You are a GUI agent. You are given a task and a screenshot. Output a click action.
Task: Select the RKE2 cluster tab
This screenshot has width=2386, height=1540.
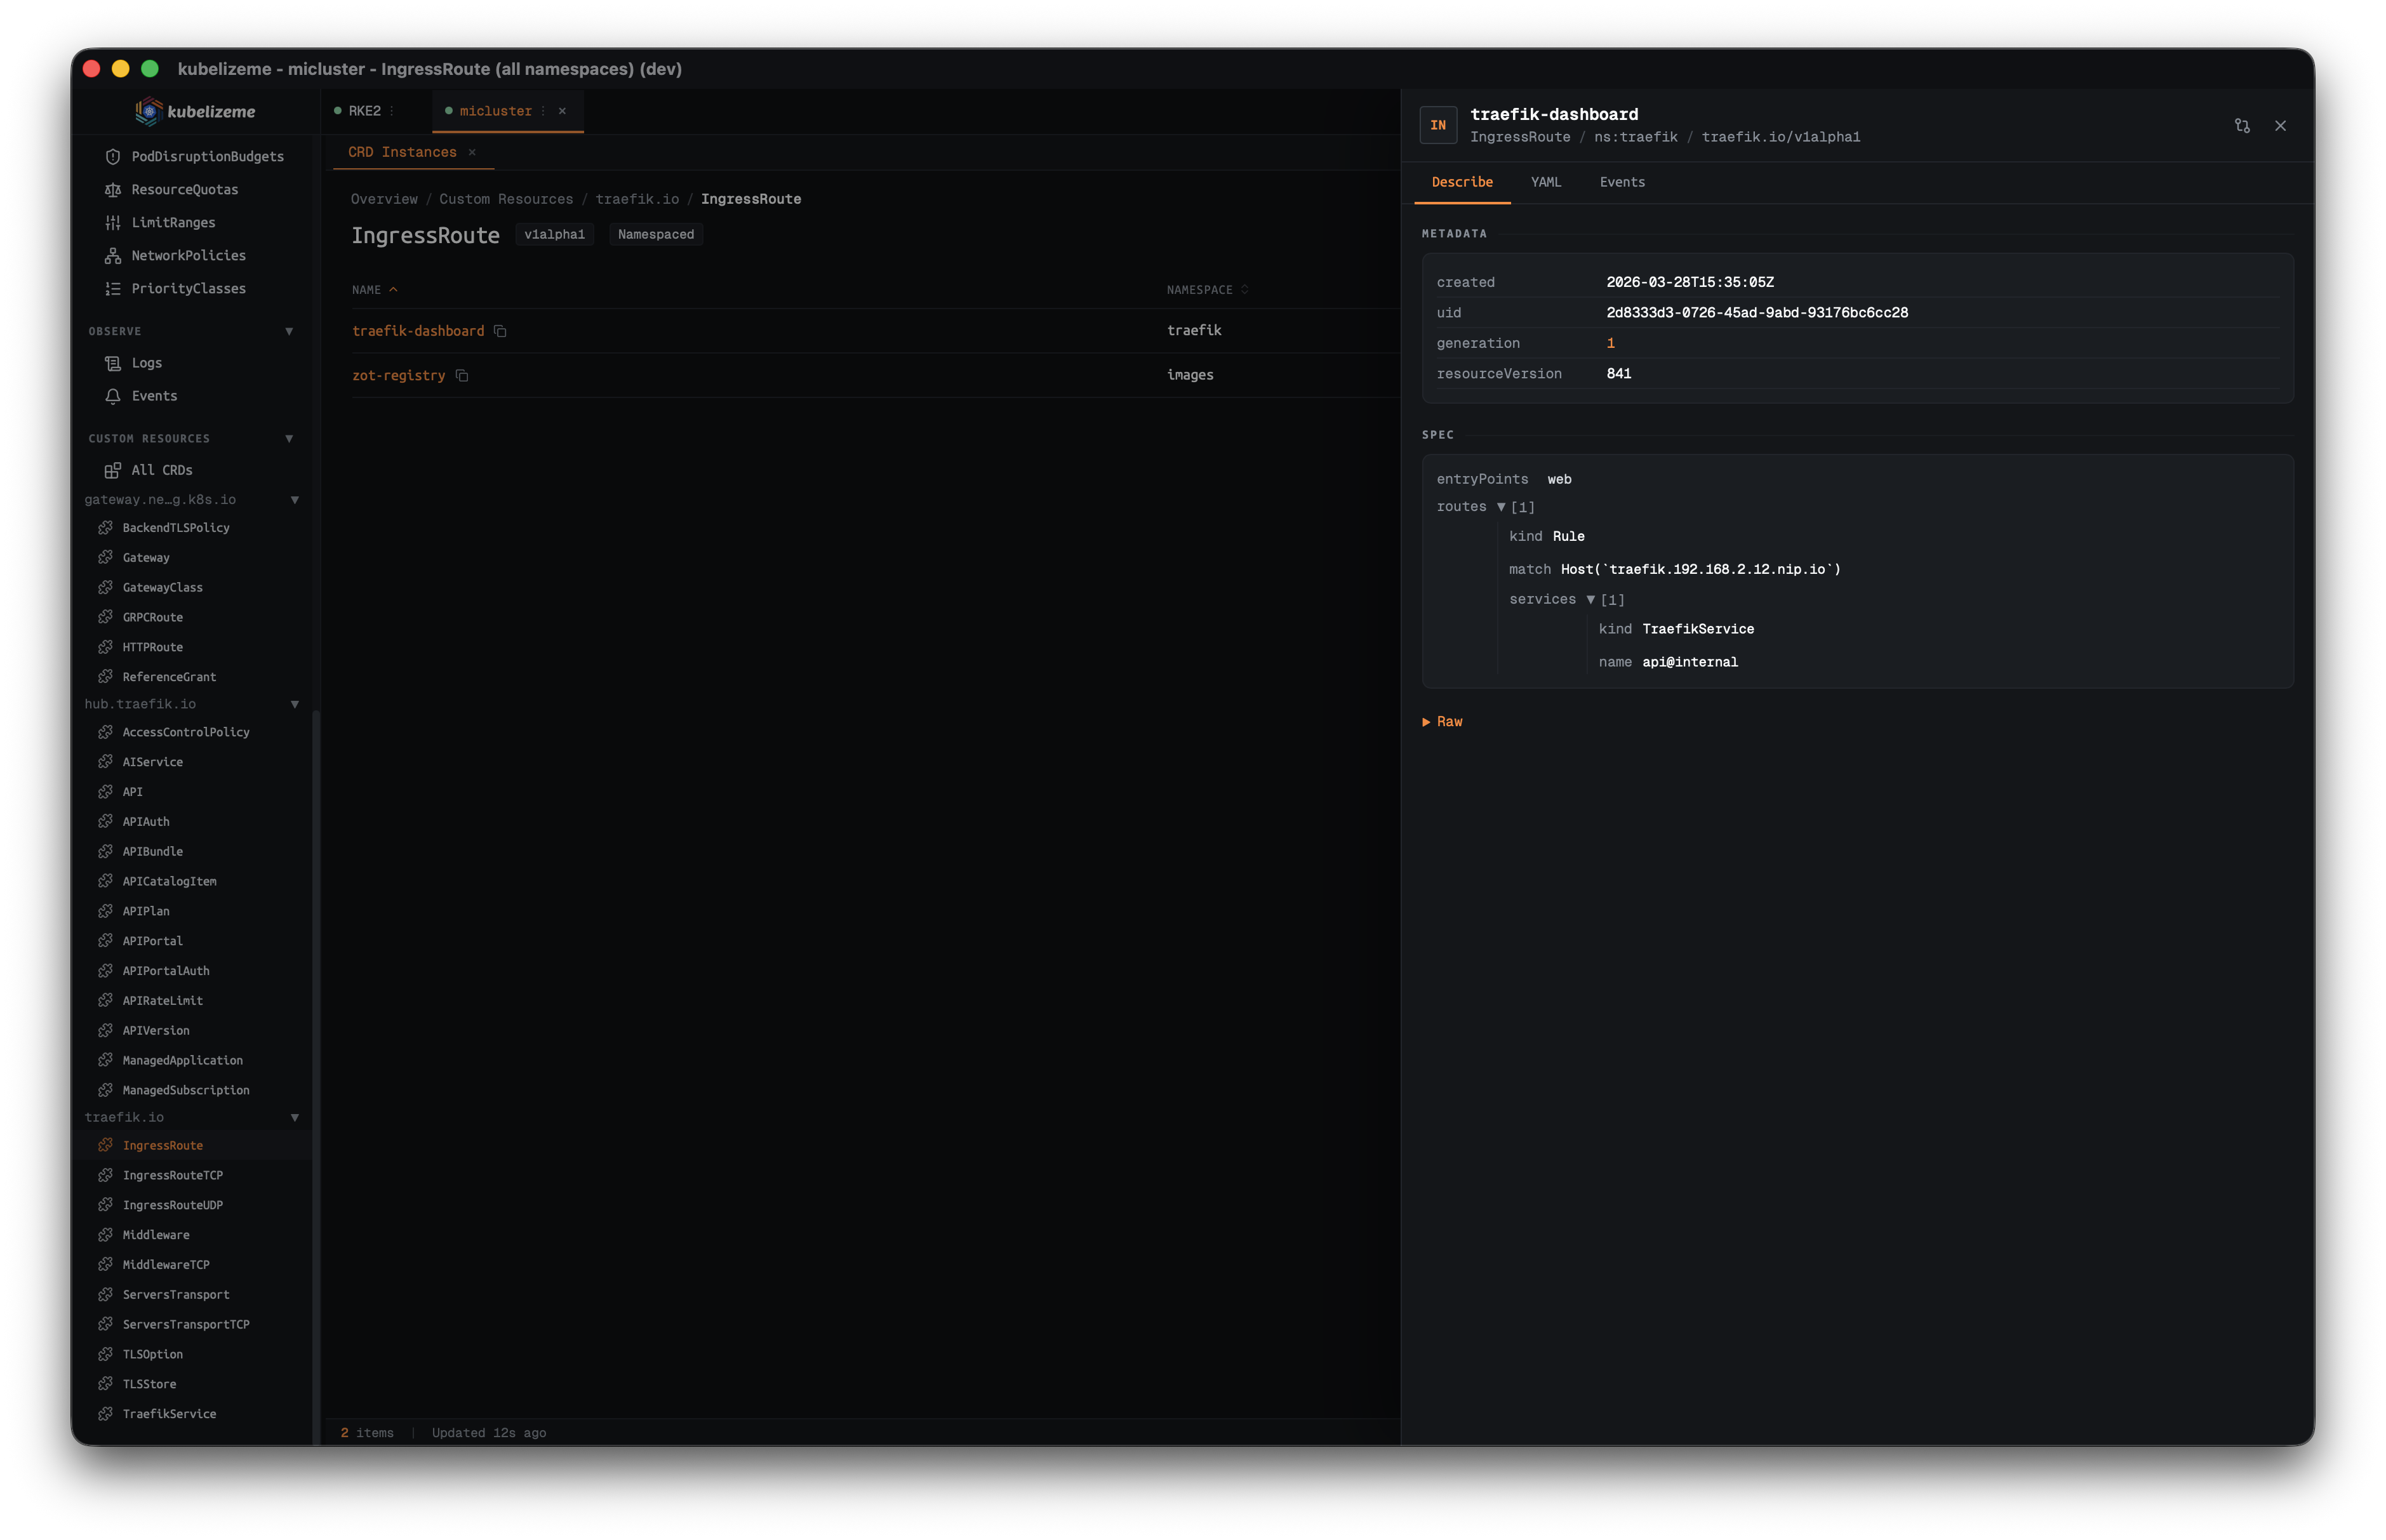(364, 111)
